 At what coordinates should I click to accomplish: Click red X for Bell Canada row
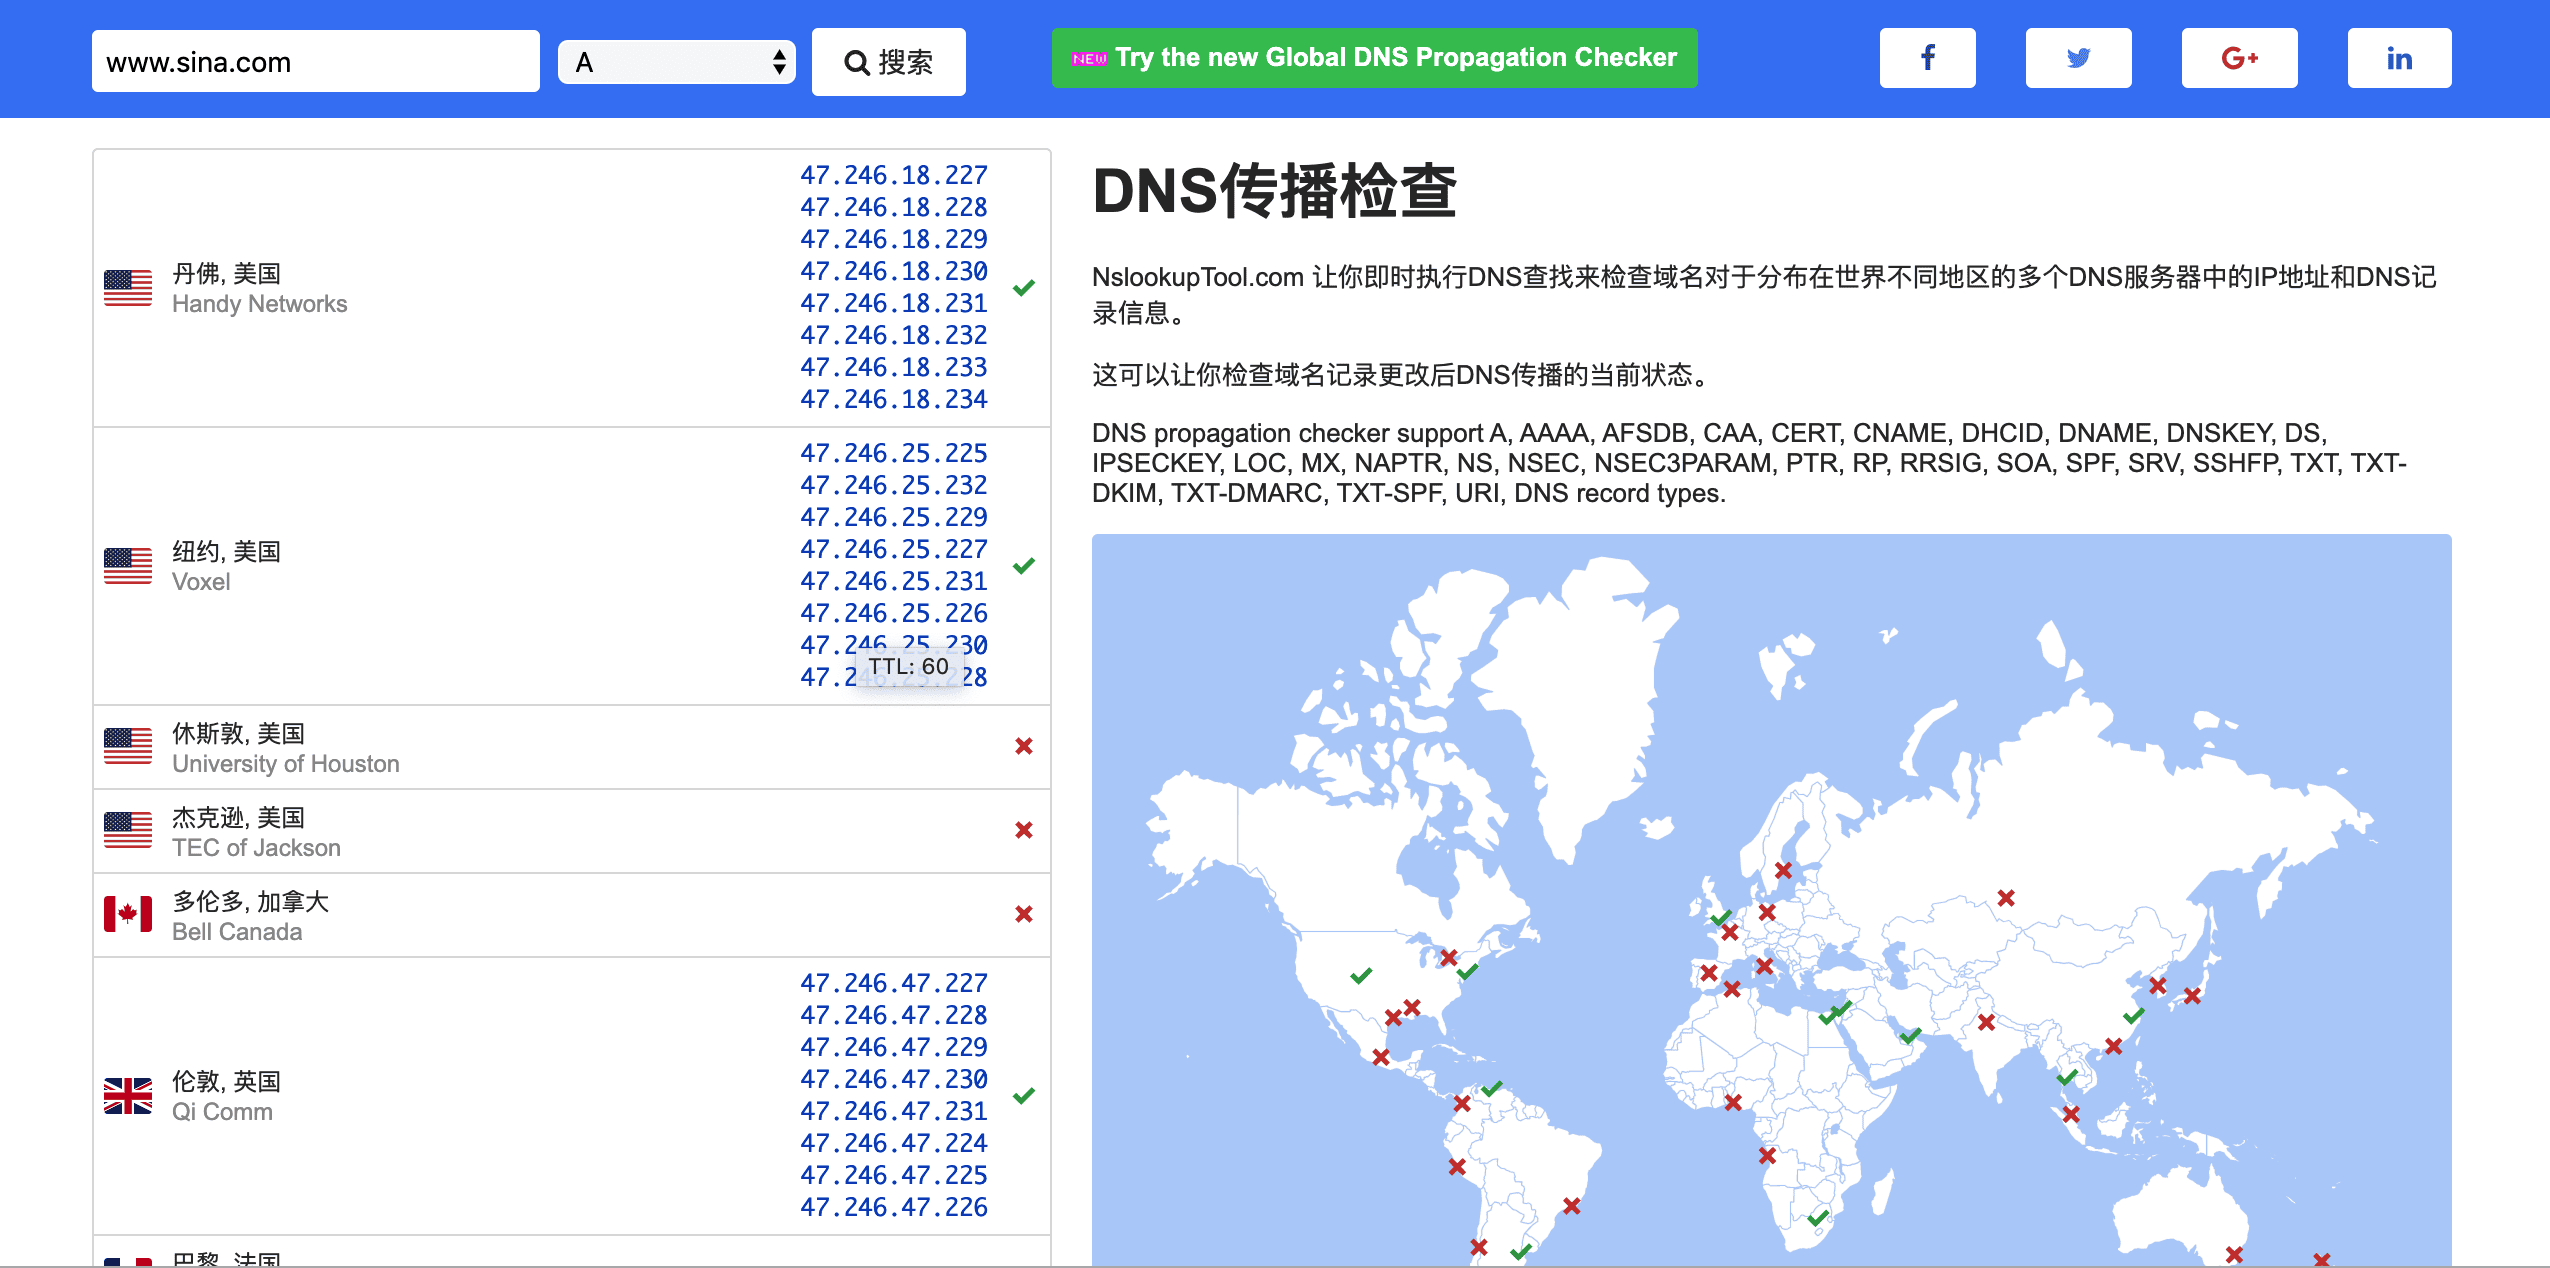pos(1023,914)
